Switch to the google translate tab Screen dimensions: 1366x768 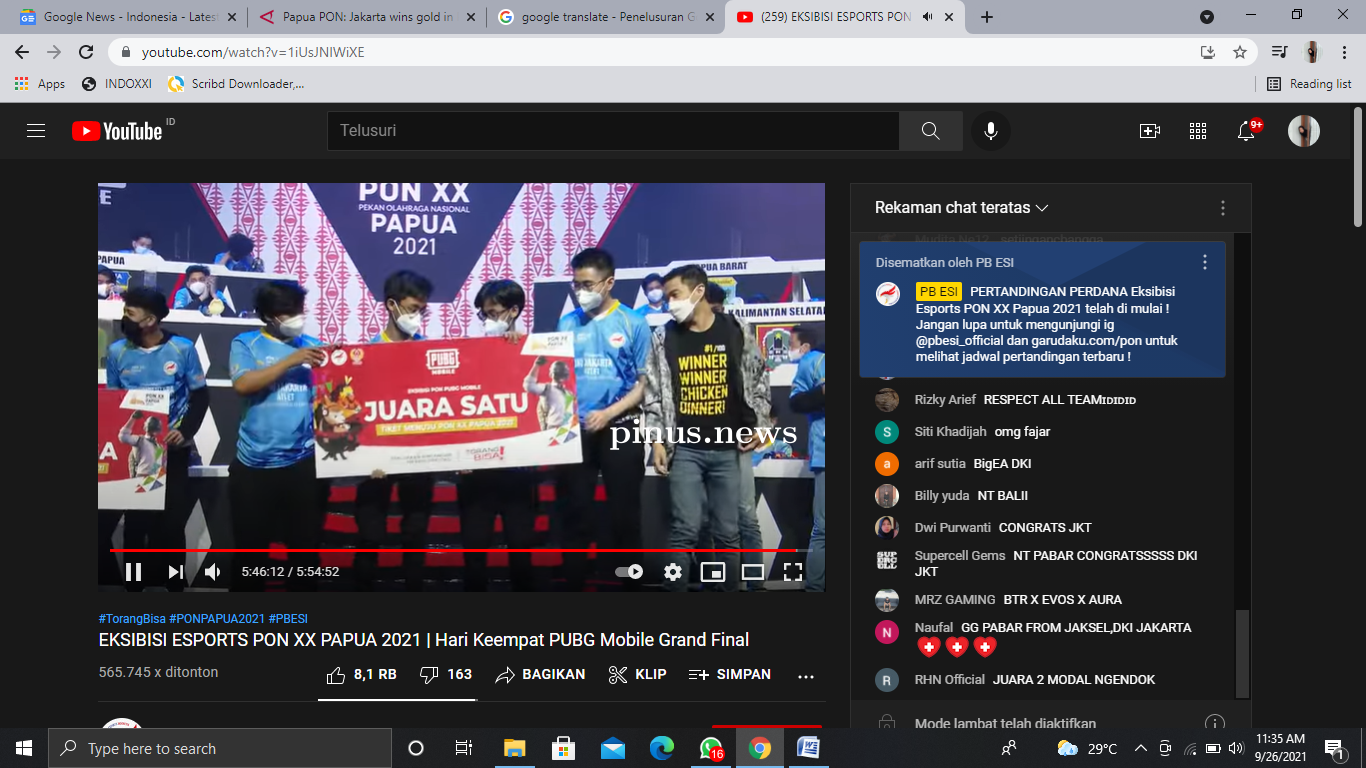click(x=605, y=17)
